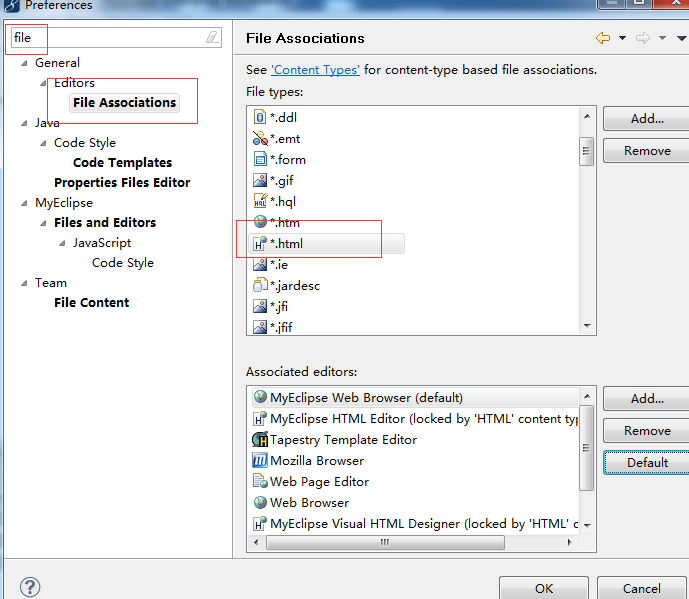The image size is (689, 599).
Task: Click the Tapestry Template Editor icon
Action: pyautogui.click(x=260, y=439)
